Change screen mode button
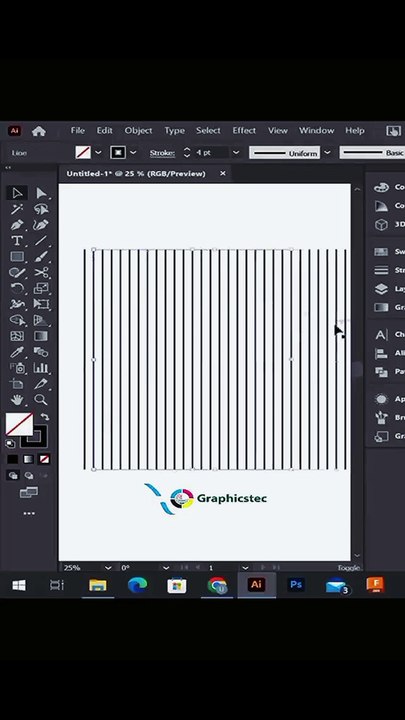This screenshot has width=405, height=720. pyautogui.click(x=28, y=493)
